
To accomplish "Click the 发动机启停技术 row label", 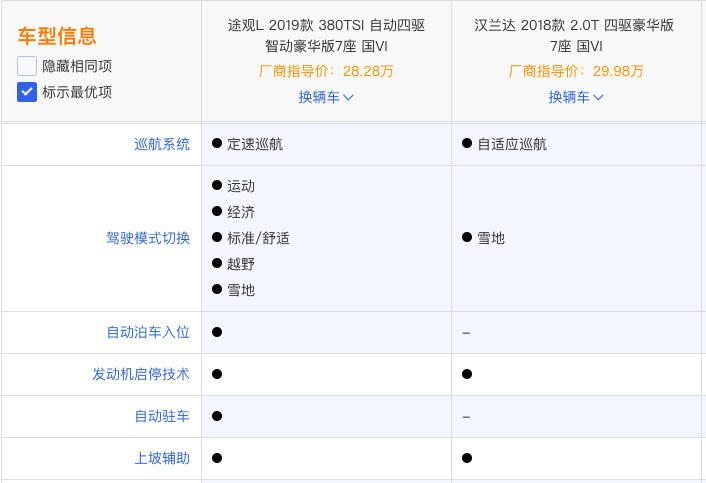I will pos(141,374).
